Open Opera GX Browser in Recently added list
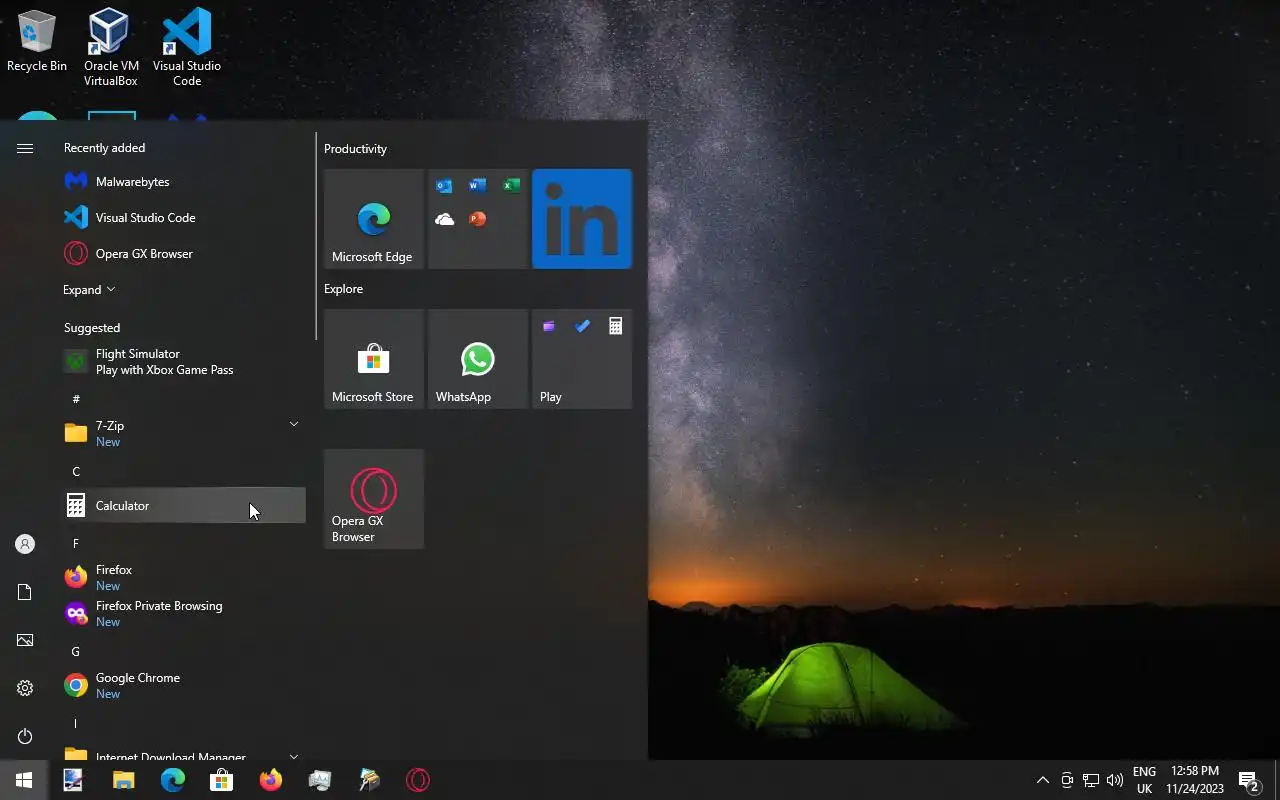Image resolution: width=1280 pixels, height=800 pixels. click(184, 254)
